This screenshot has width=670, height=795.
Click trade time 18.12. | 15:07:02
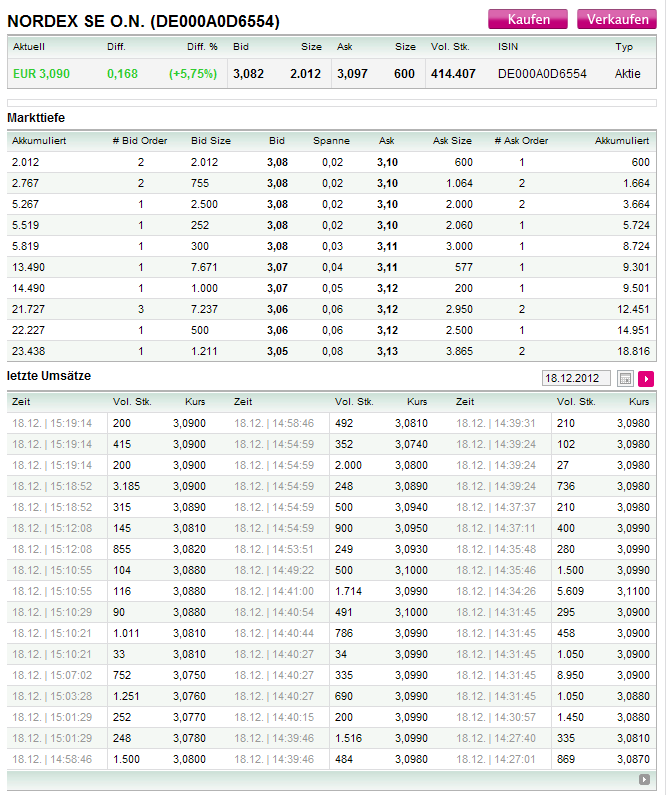pos(52,675)
